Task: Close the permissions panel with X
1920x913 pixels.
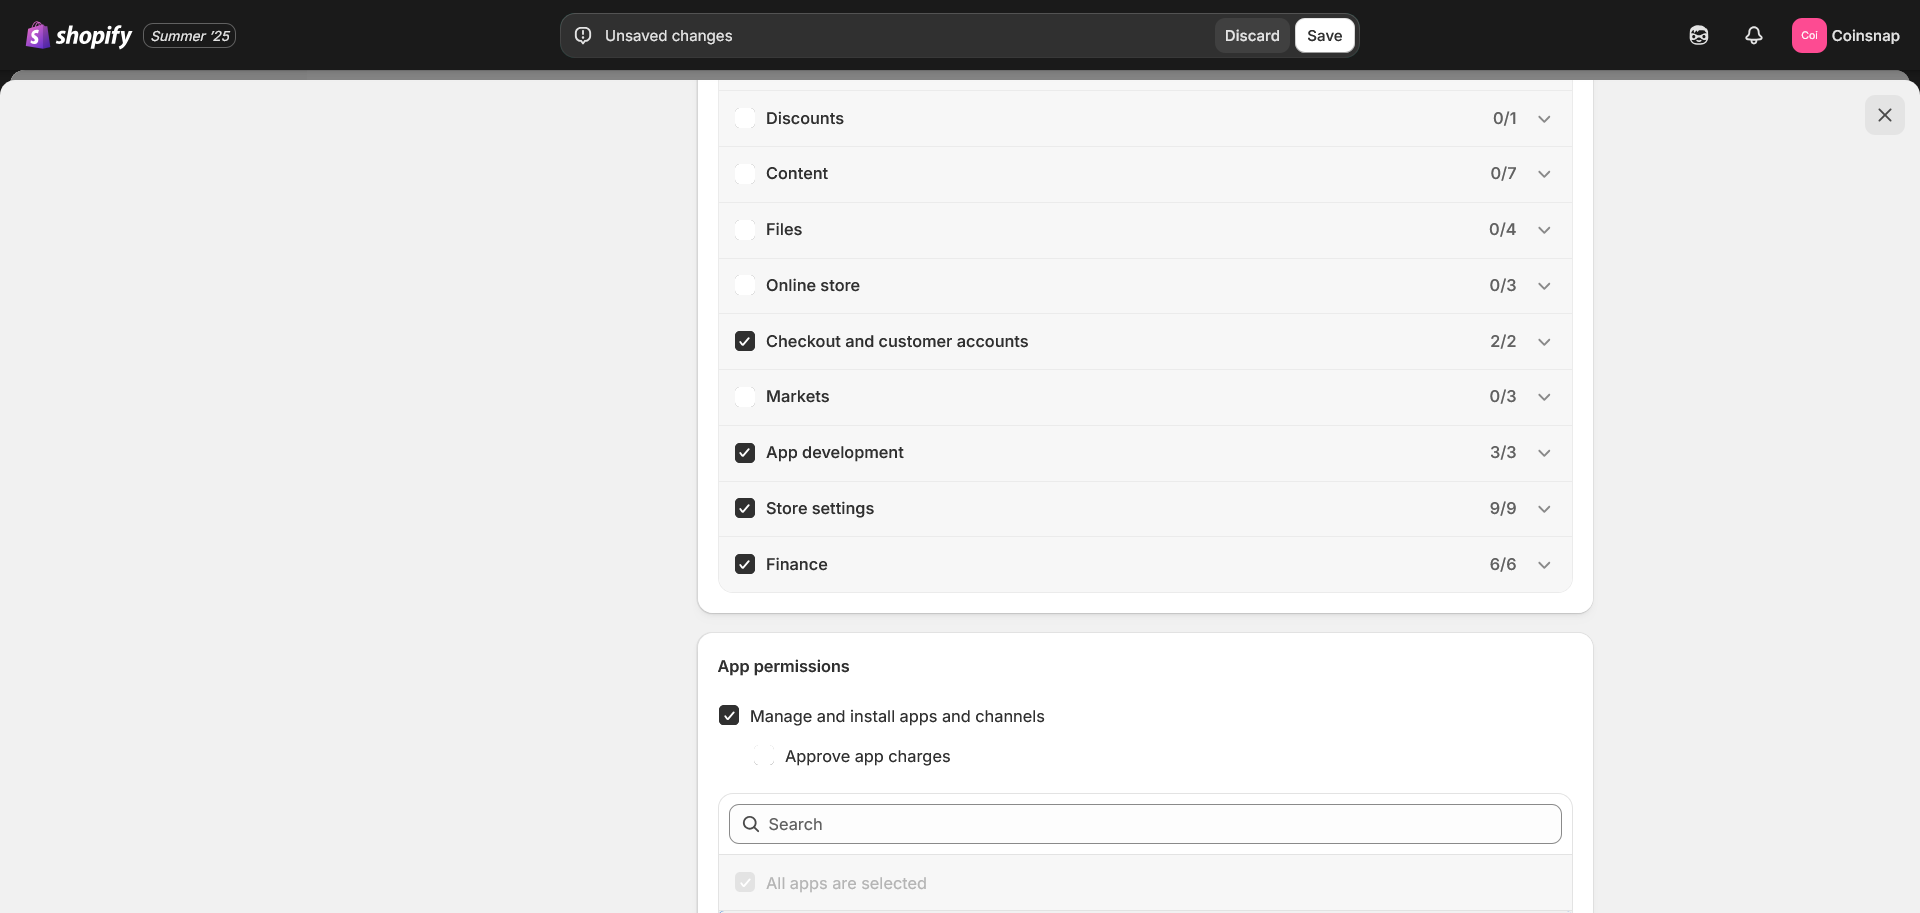Action: point(1884,115)
